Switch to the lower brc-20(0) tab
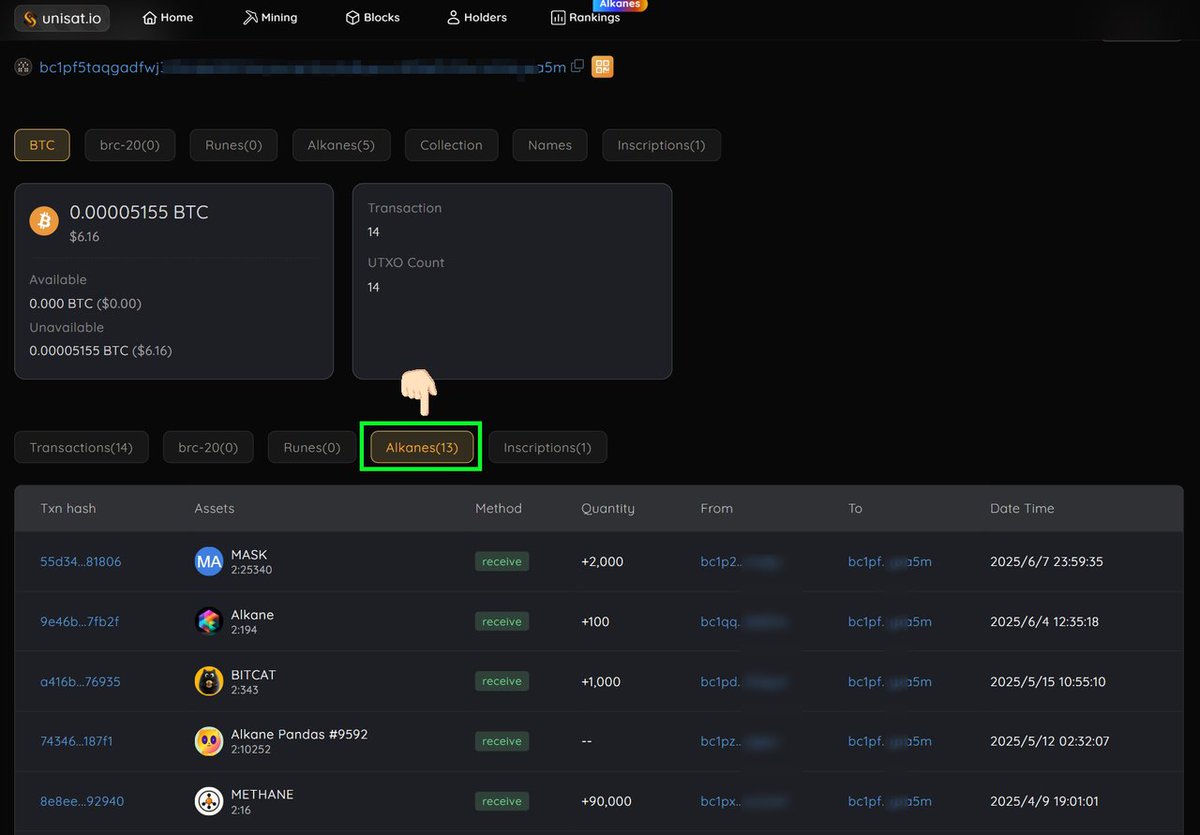Viewport: 1200px width, 835px height. 208,447
